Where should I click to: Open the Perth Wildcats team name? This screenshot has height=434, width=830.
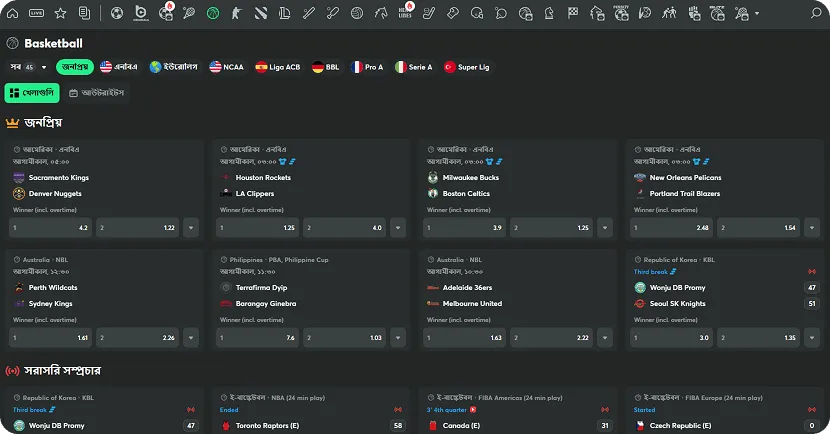53,287
